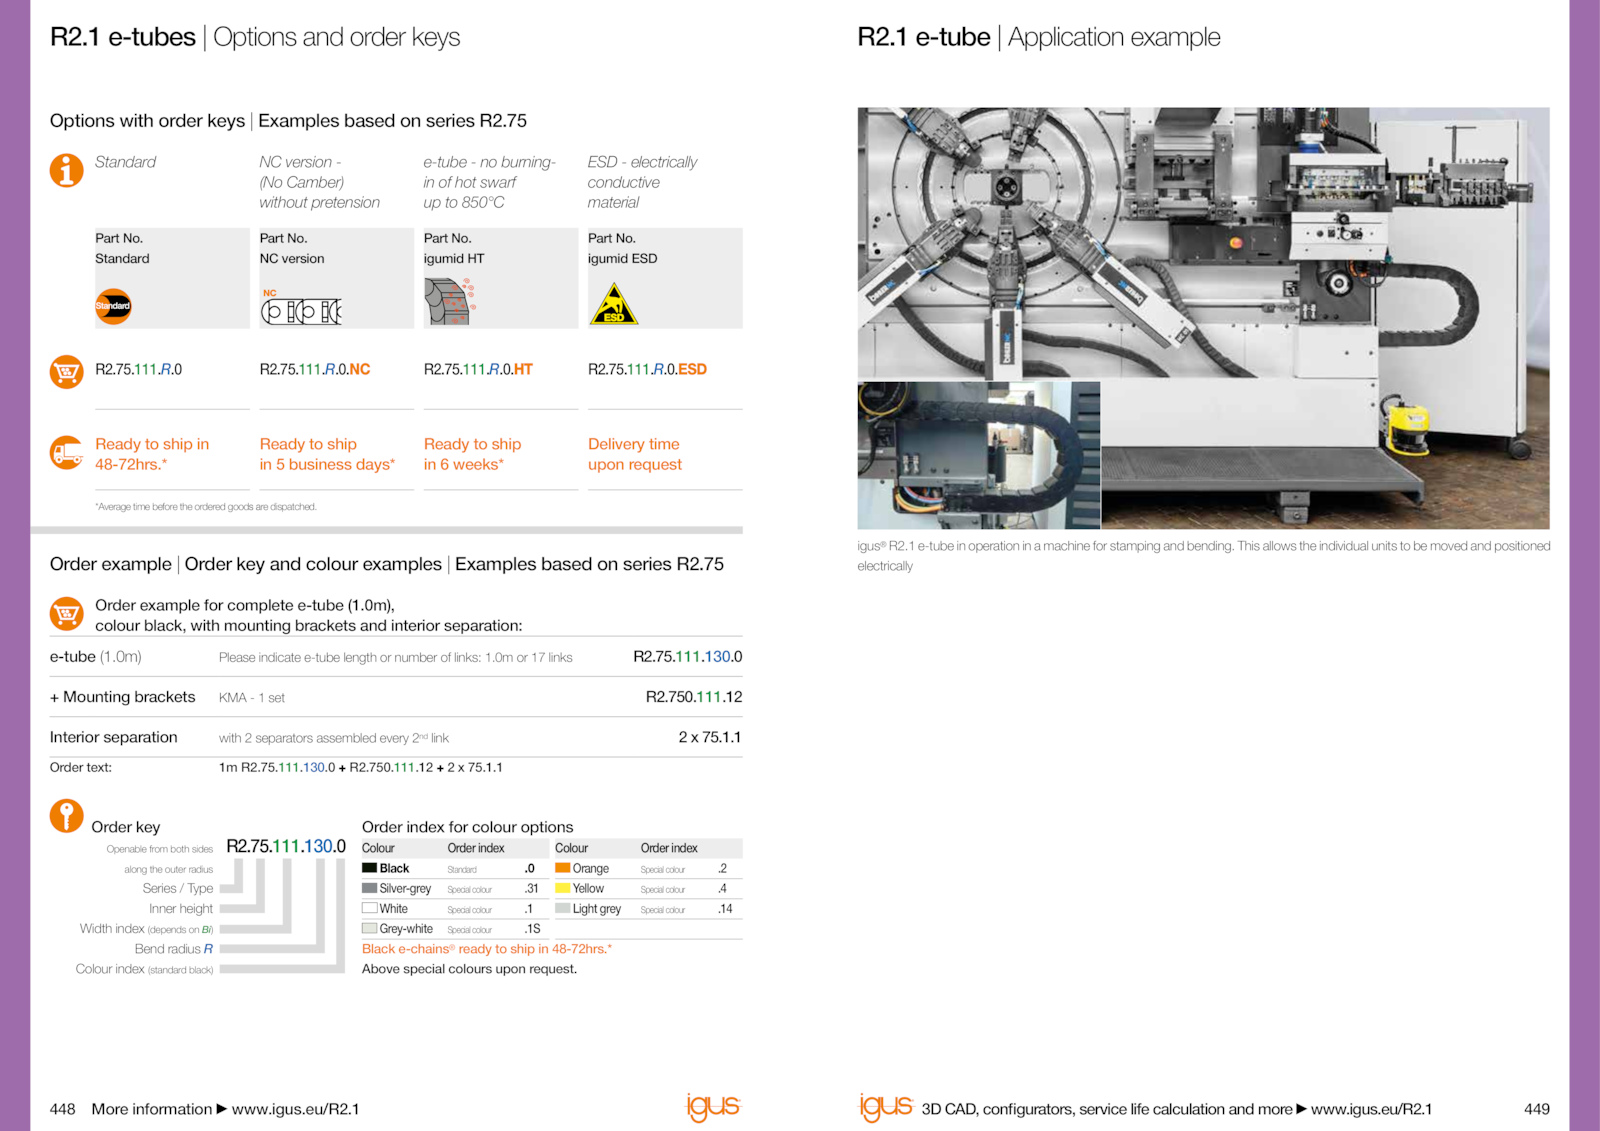Click the round Standard badge icon
The width and height of the screenshot is (1600, 1131).
[x=113, y=306]
